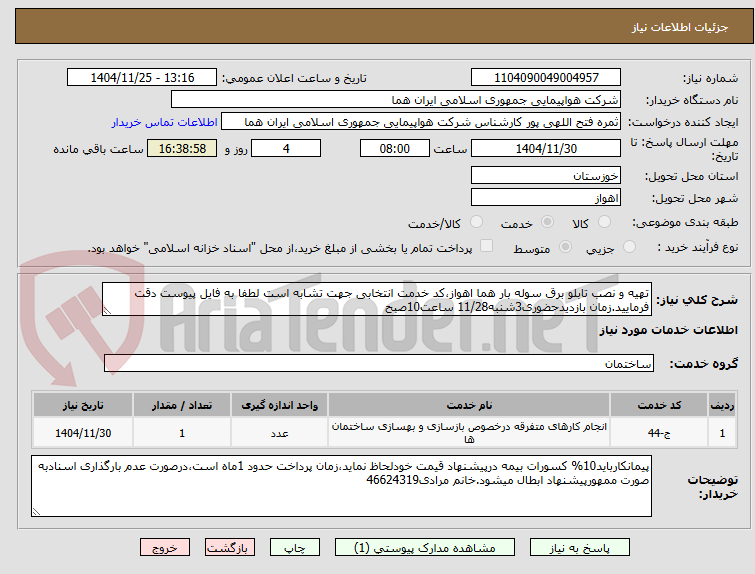The width and height of the screenshot is (755, 574).
Task: Click the ساعت باقی مانده label
Action: [98, 149]
